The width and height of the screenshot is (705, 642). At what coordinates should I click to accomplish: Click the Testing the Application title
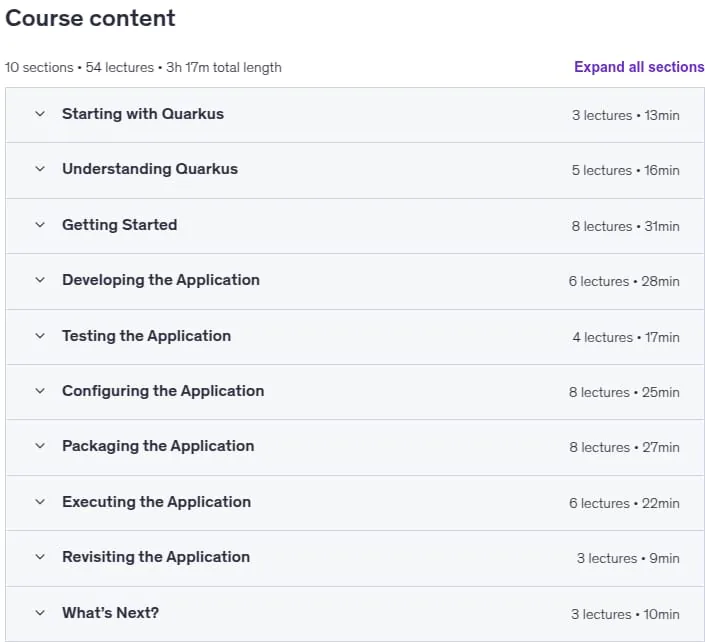tap(147, 336)
